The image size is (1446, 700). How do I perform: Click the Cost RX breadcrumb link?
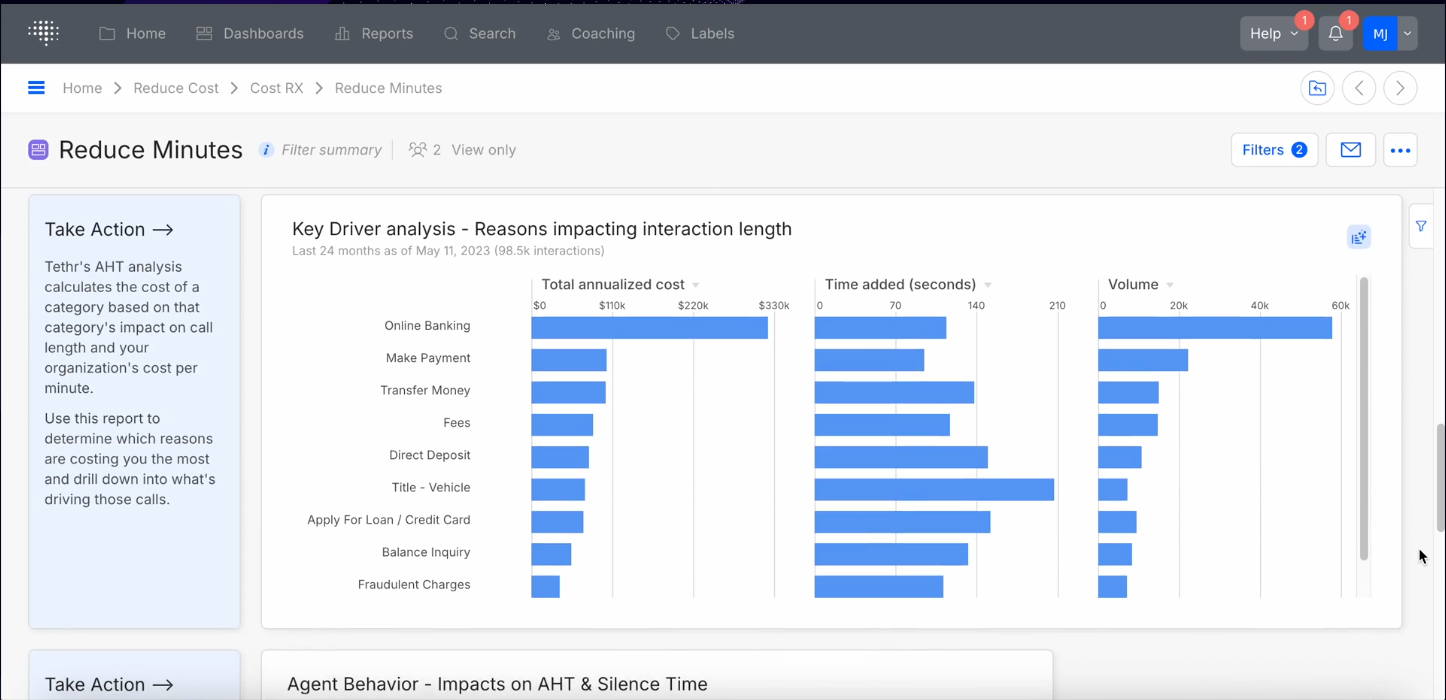click(x=276, y=88)
